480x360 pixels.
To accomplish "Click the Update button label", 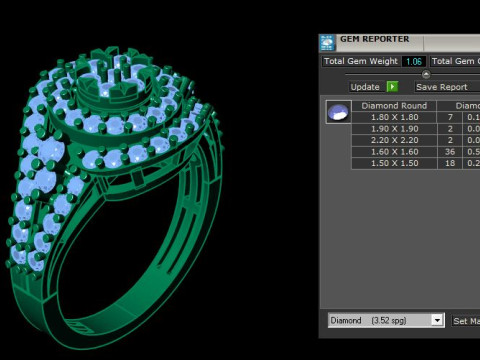I will click(365, 87).
